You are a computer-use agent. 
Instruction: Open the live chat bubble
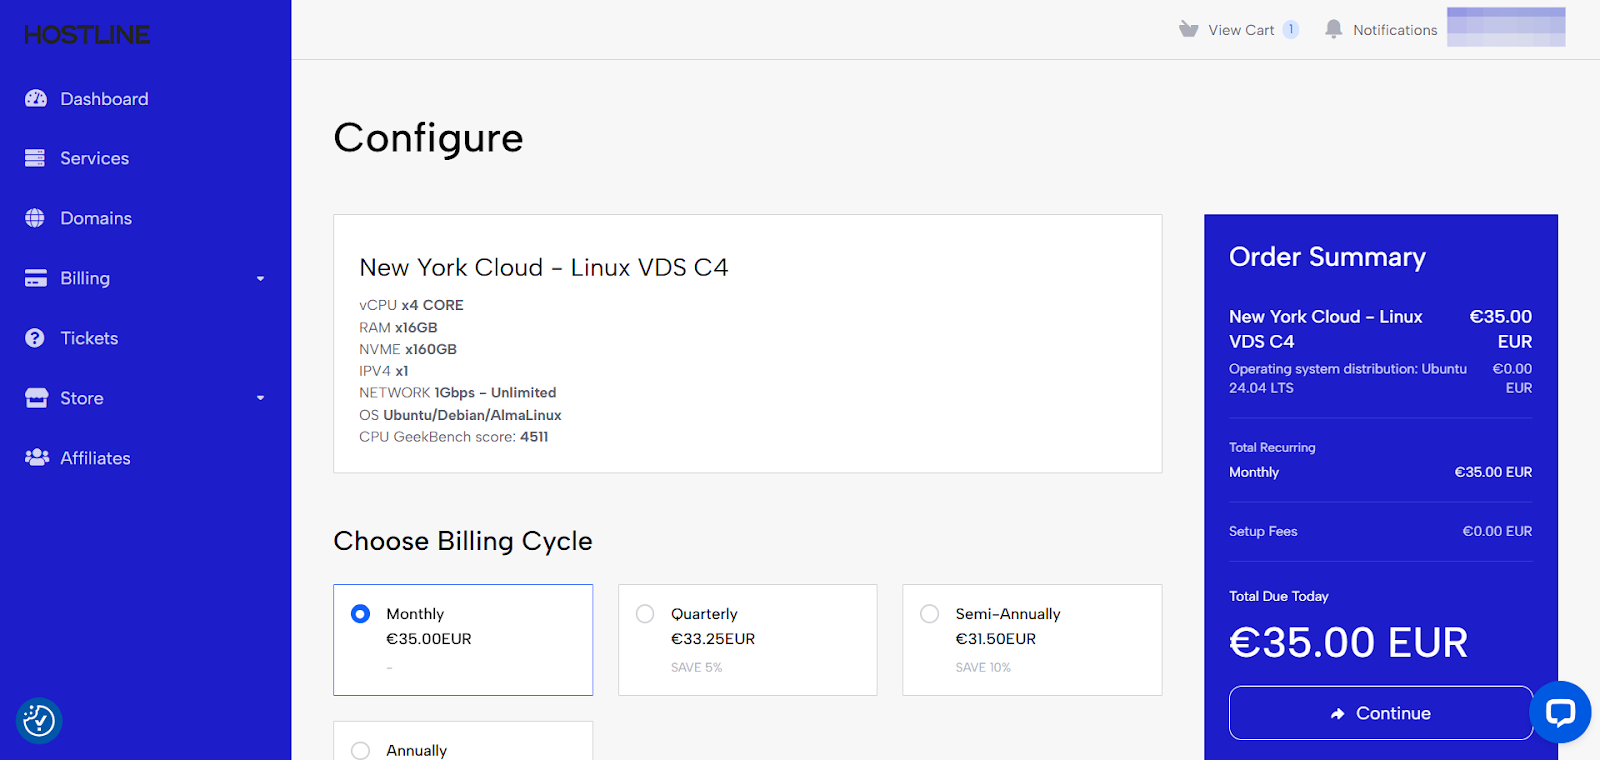[x=1560, y=712]
